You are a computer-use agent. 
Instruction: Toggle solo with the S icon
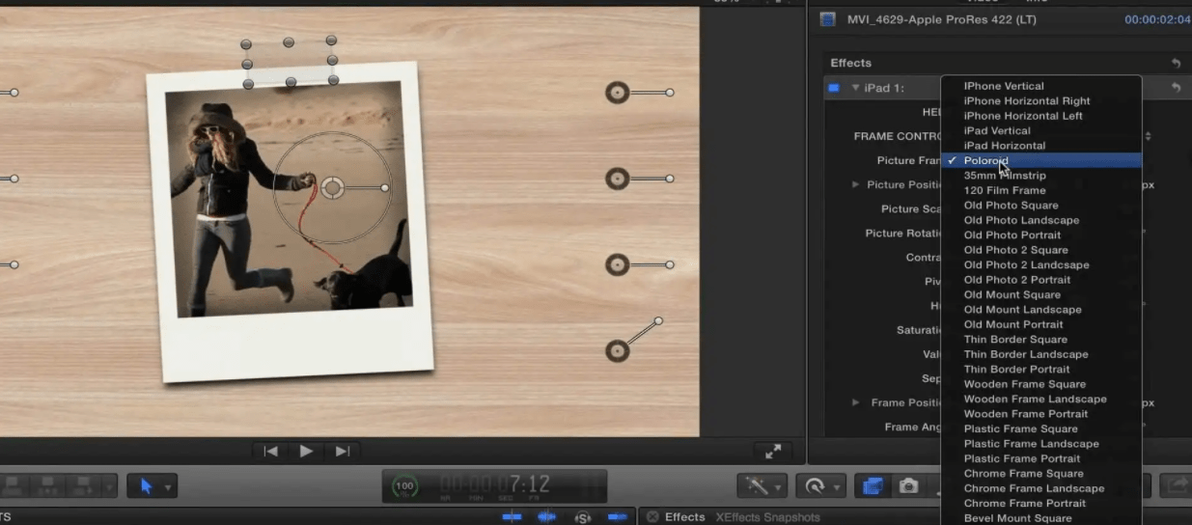point(583,517)
